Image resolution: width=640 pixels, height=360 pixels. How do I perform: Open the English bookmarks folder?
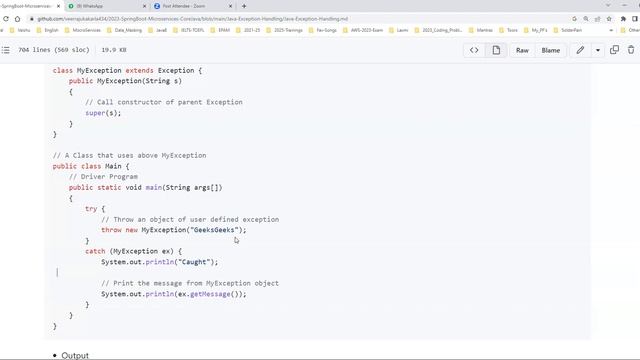pos(47,30)
